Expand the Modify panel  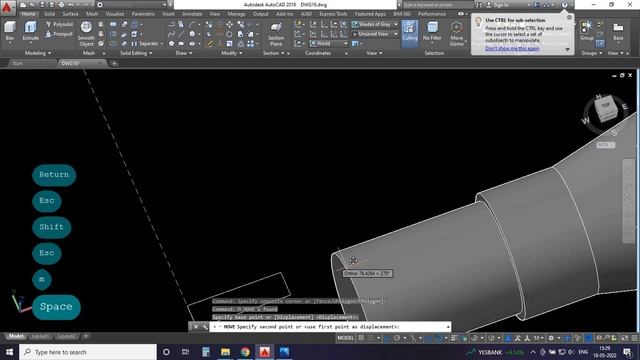click(231, 53)
